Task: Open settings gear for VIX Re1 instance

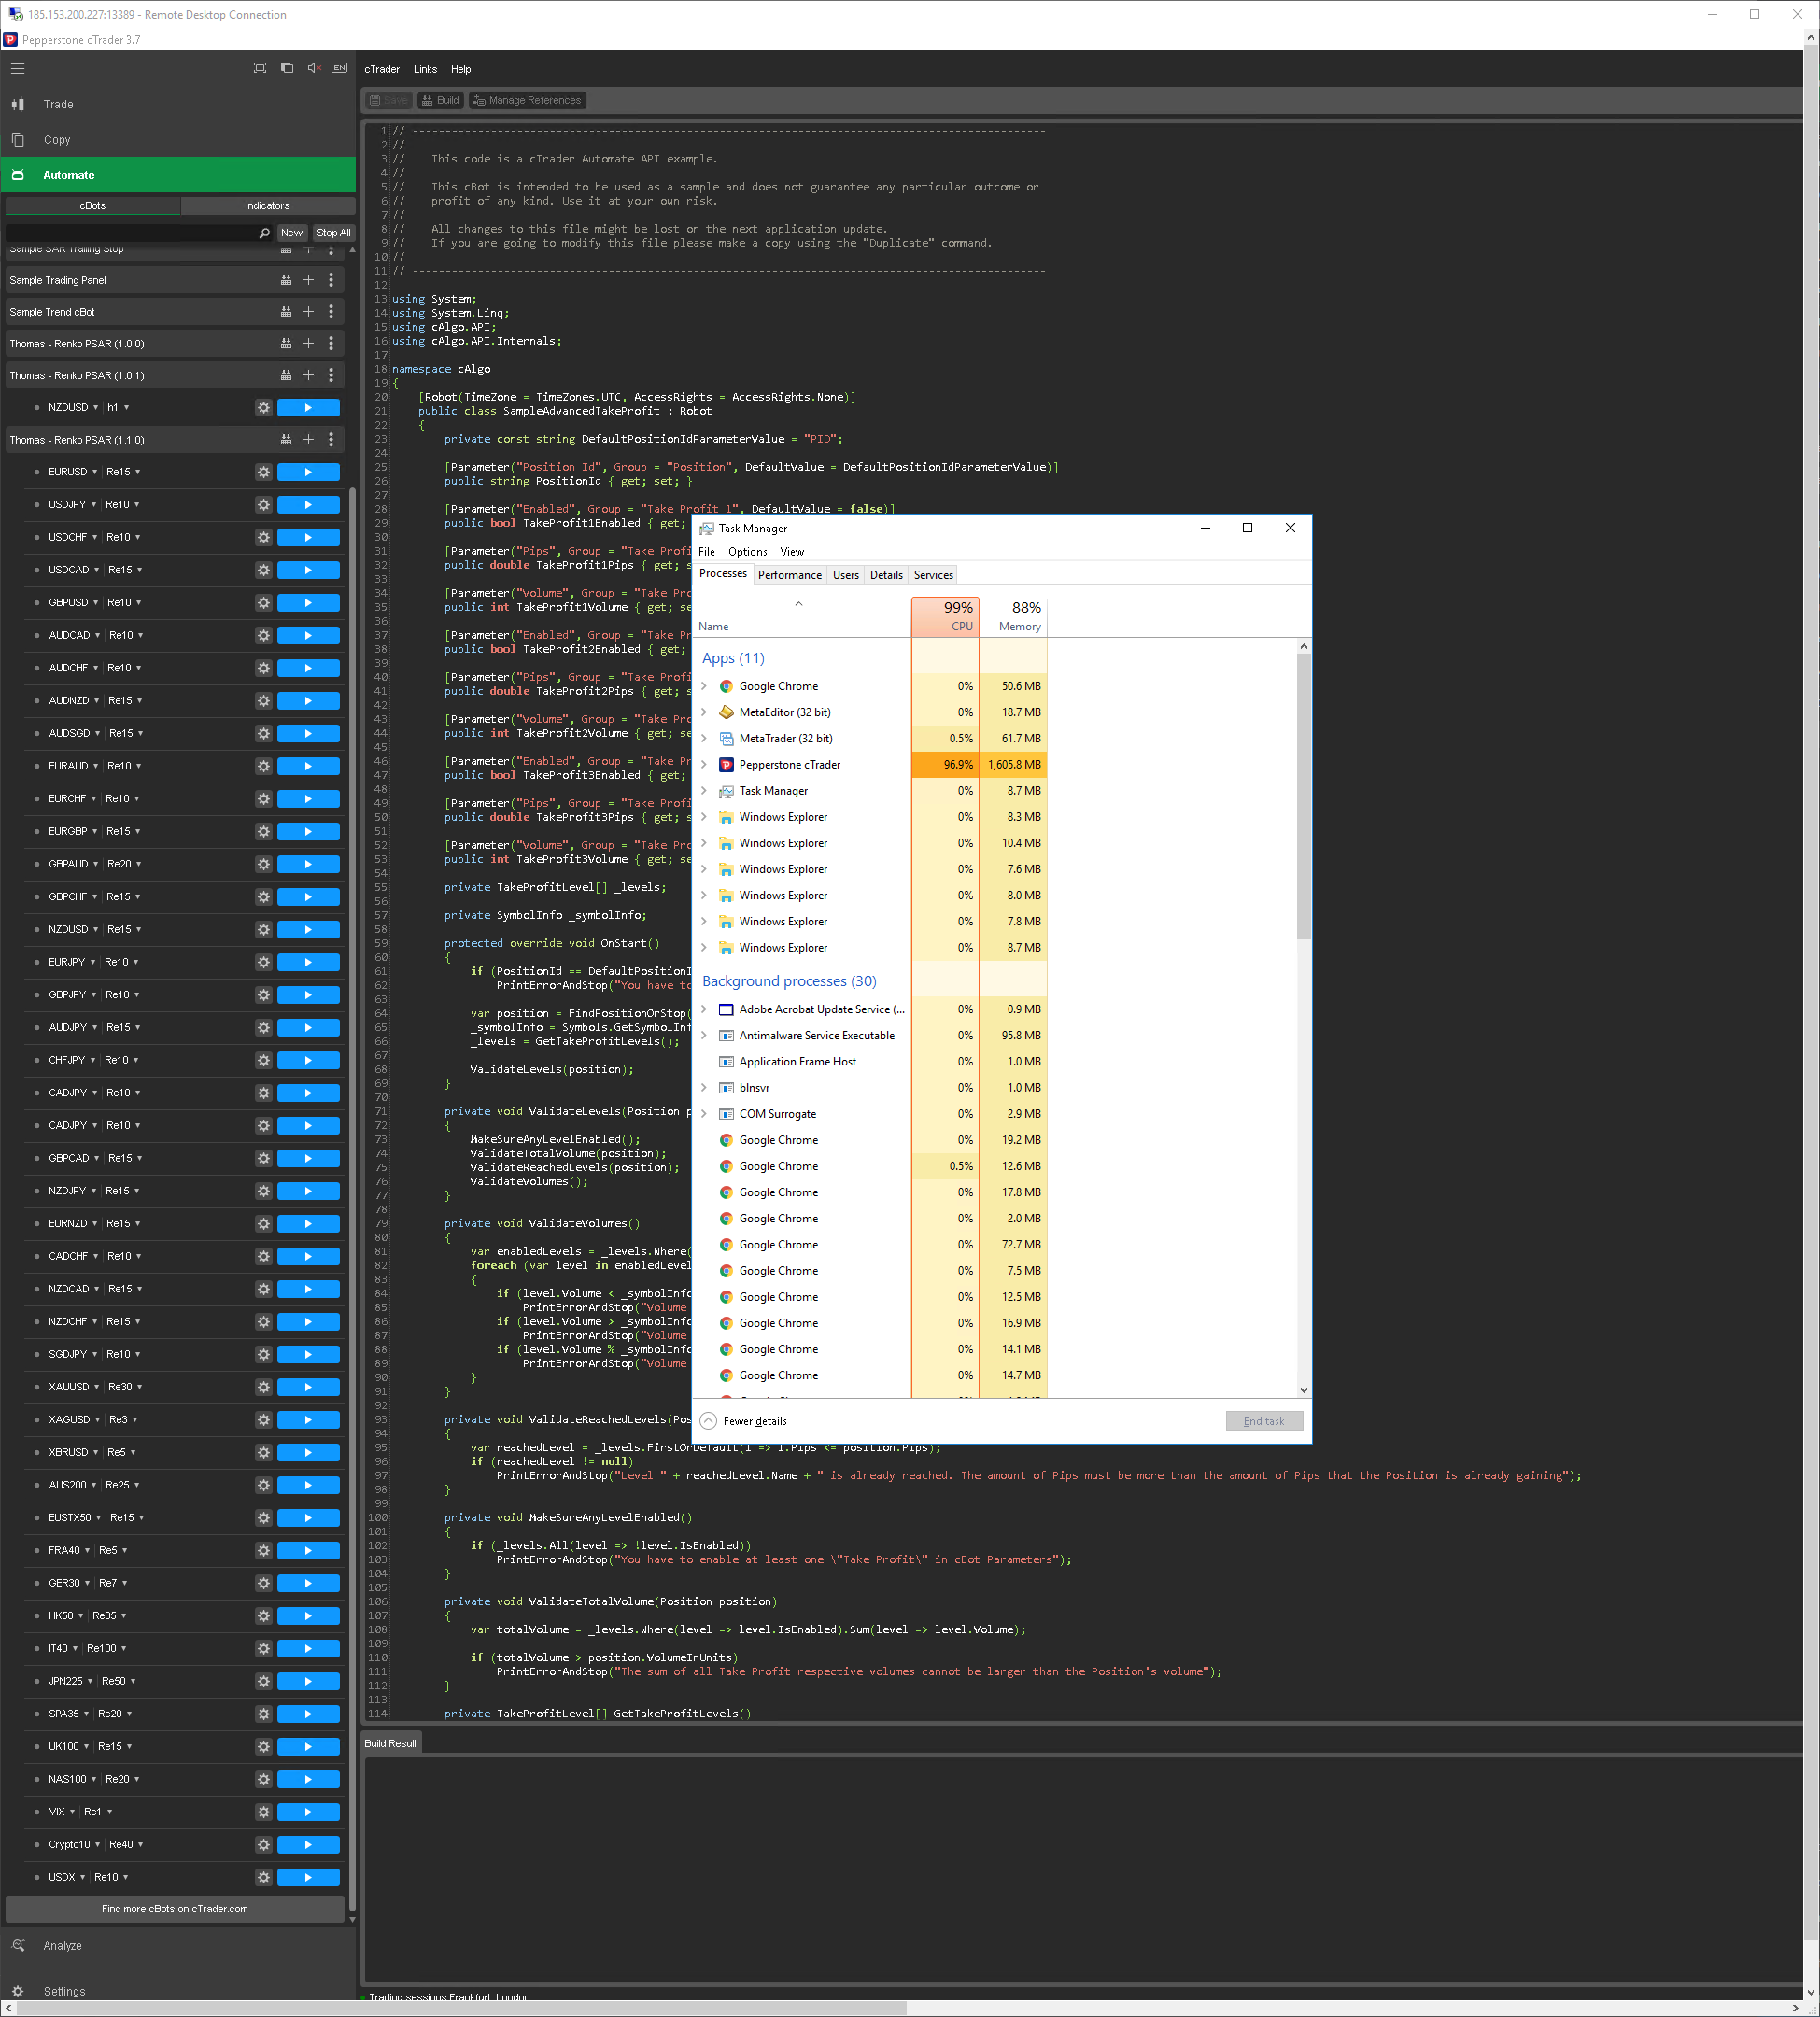Action: point(263,1812)
